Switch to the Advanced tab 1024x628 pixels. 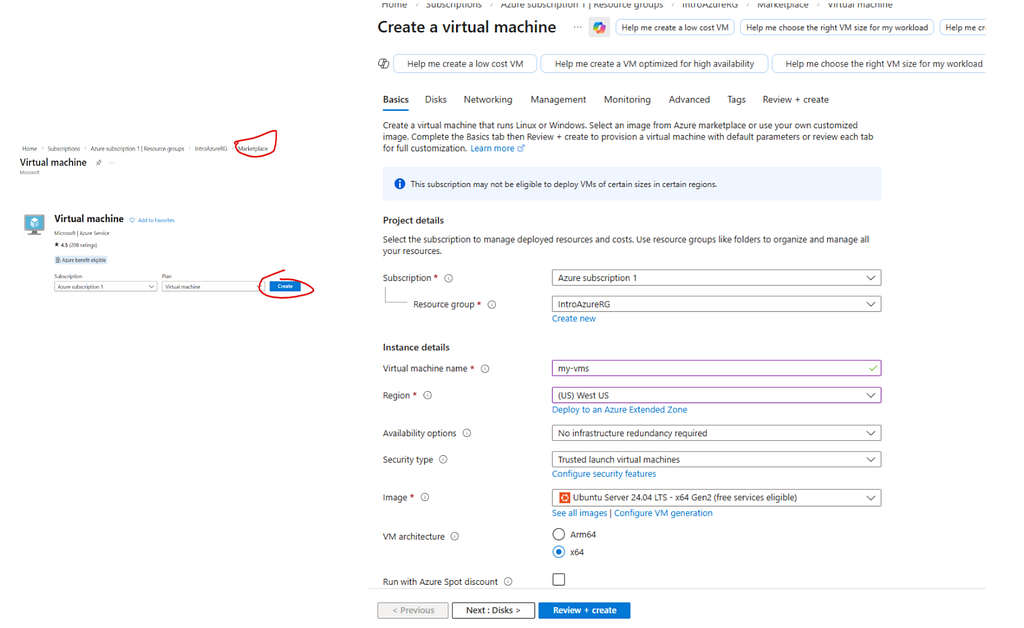689,100
